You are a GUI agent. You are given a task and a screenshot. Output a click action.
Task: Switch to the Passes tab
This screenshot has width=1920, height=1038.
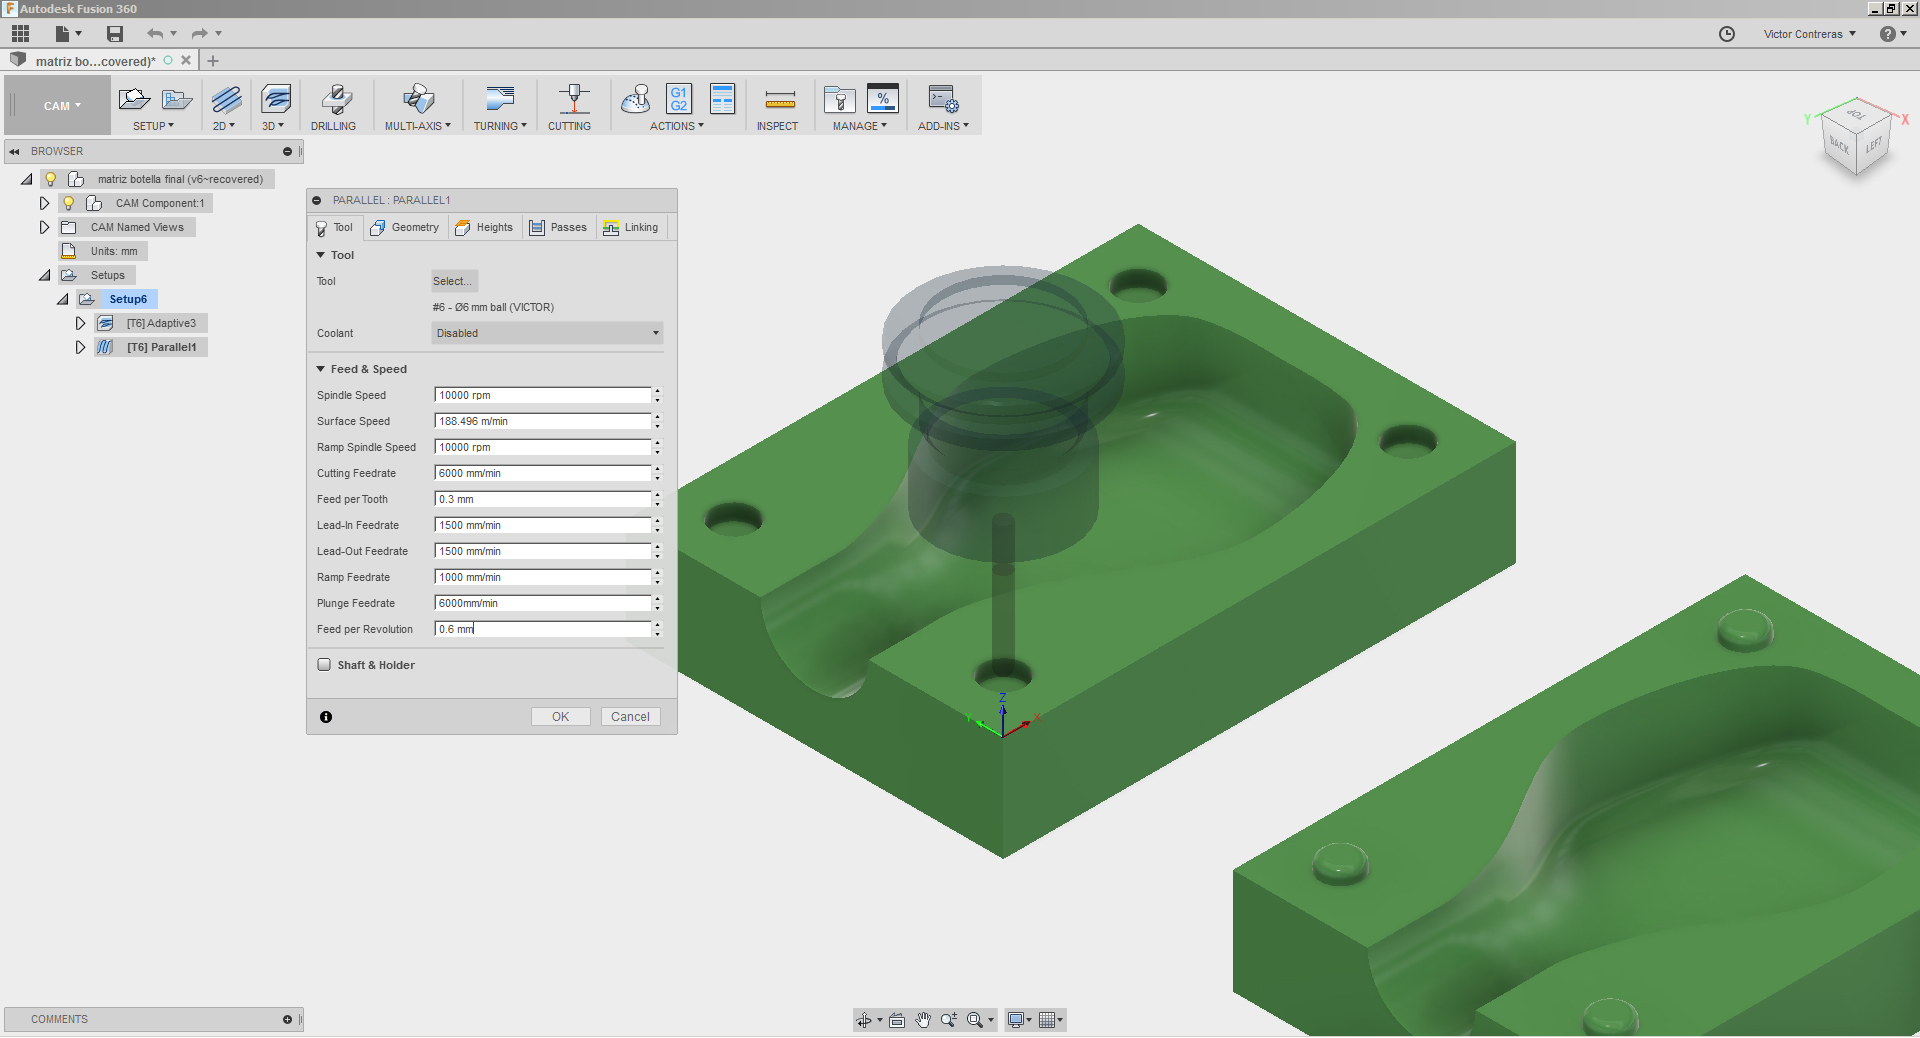558,228
